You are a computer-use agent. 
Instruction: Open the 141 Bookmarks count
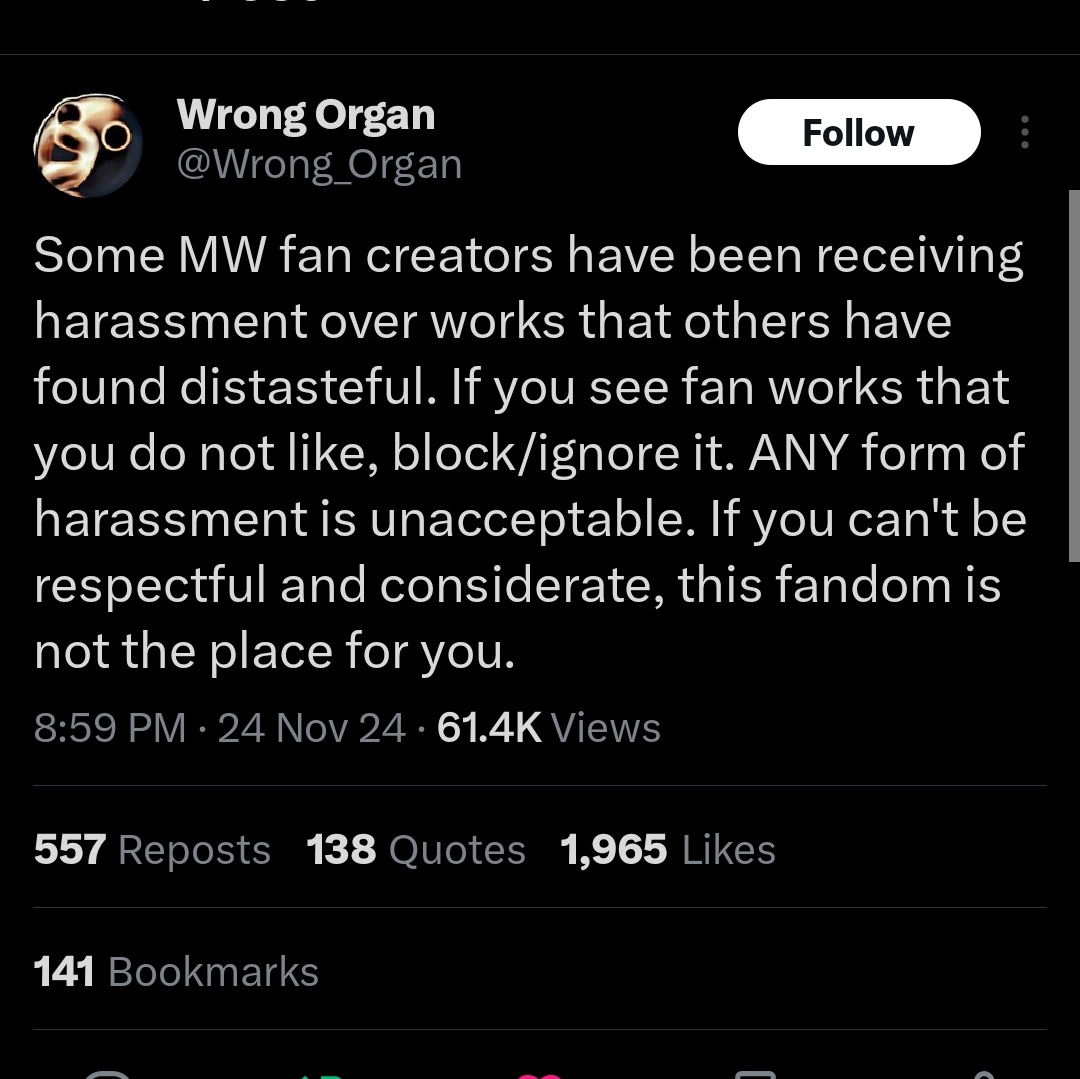pos(176,972)
